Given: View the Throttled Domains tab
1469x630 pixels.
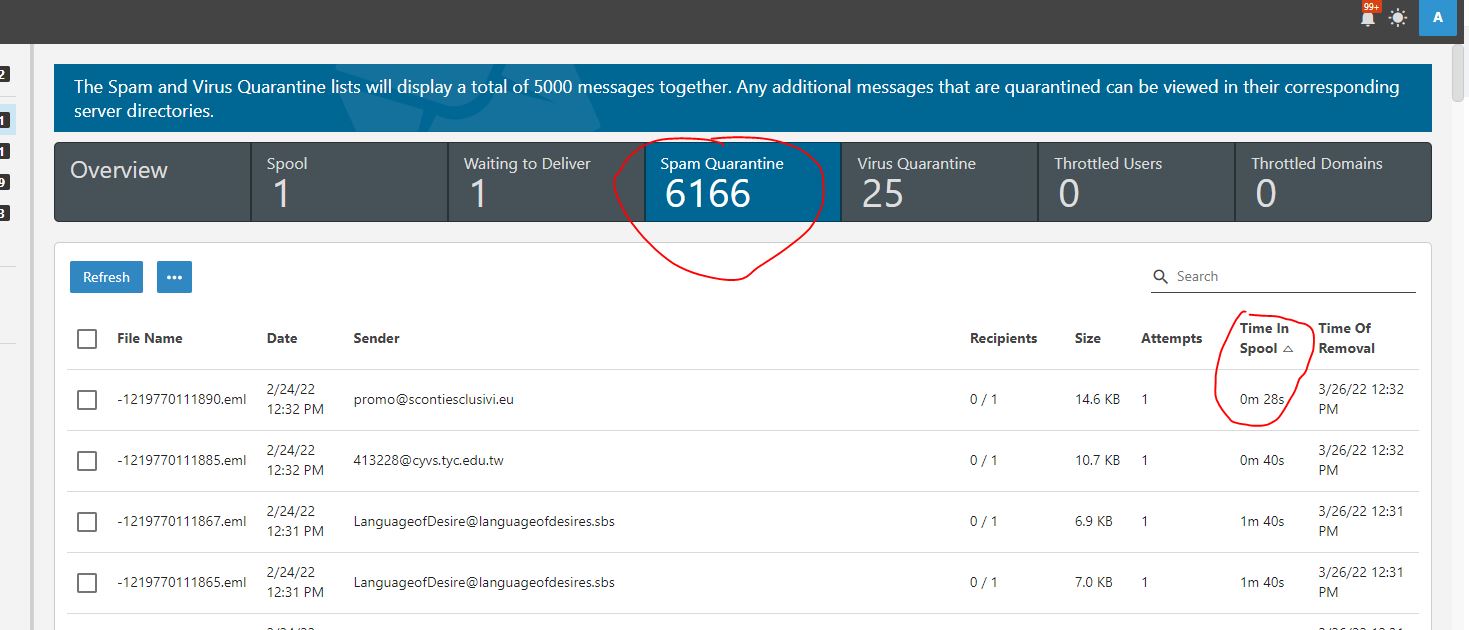Looking at the screenshot, I should click(1332, 182).
